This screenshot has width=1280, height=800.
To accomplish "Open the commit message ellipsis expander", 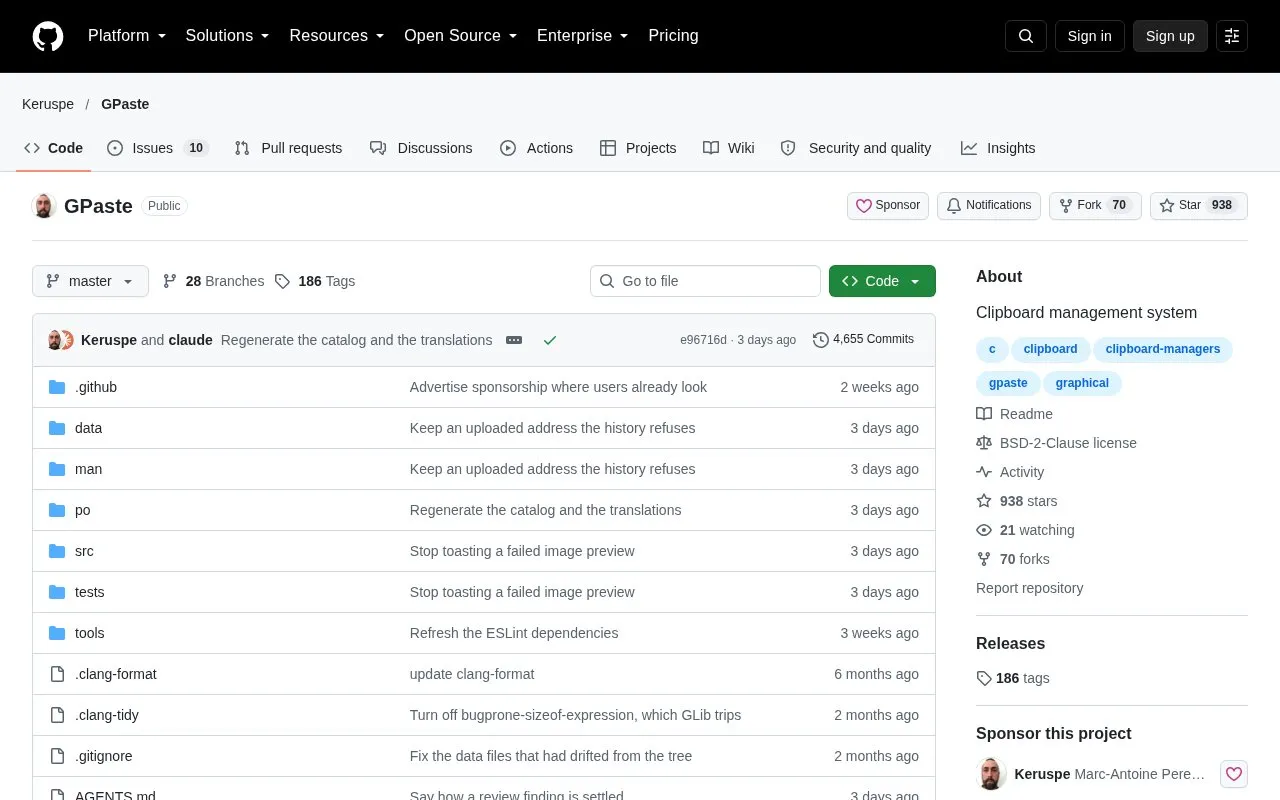I will pos(514,340).
